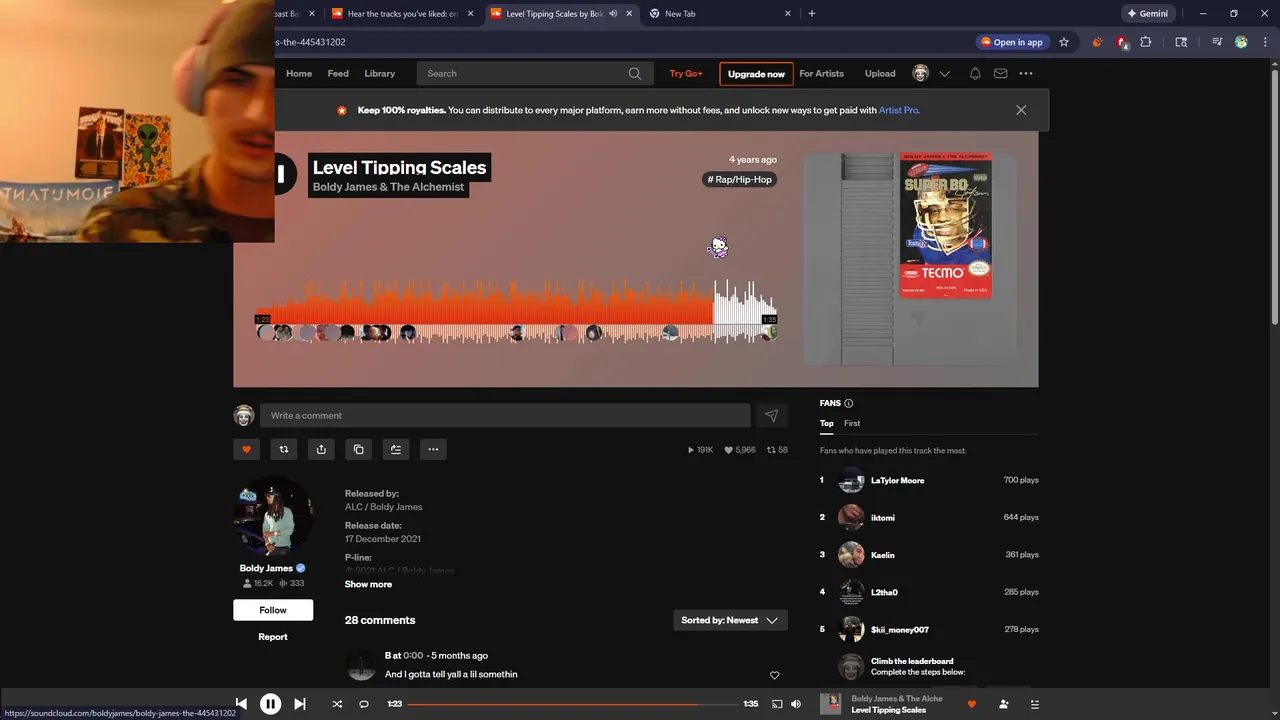Click the Open in app button
The image size is (1280, 720).
(x=1012, y=42)
